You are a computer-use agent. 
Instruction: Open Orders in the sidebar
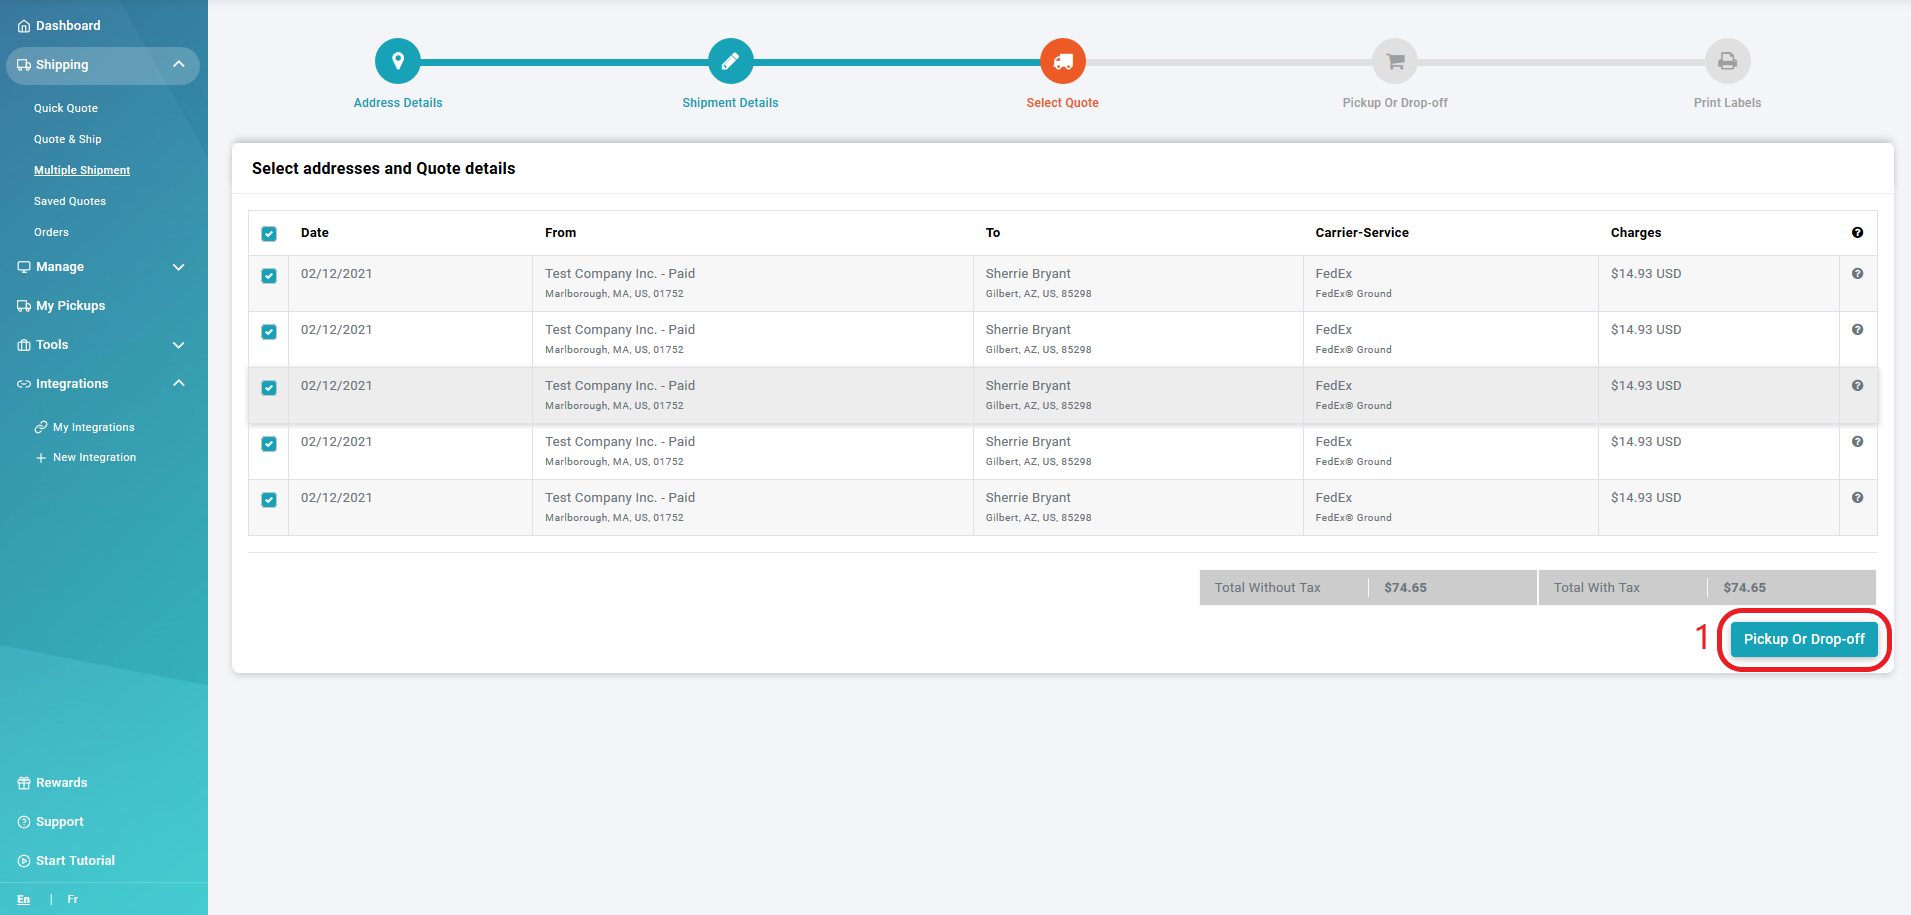pos(51,232)
